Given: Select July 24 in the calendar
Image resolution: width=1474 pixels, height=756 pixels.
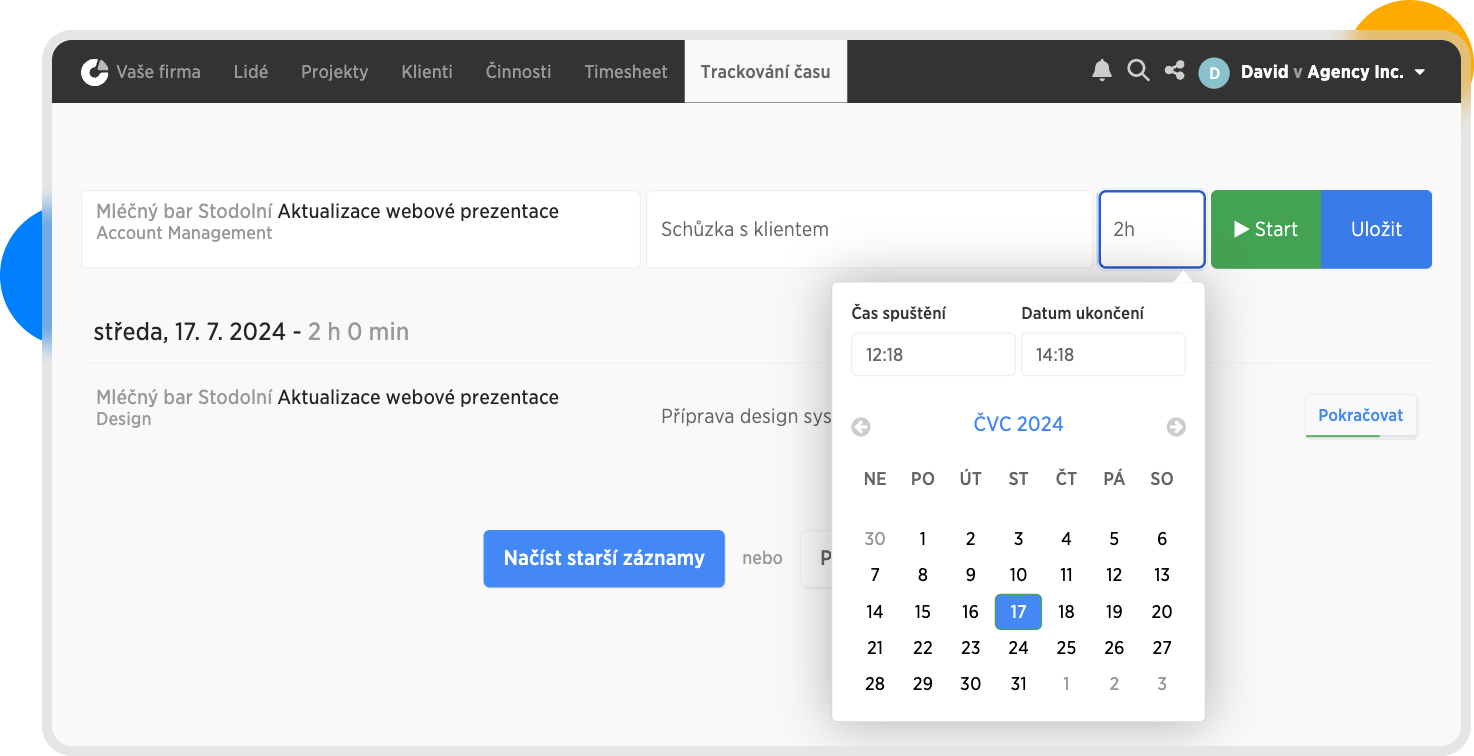Looking at the screenshot, I should 1018,648.
